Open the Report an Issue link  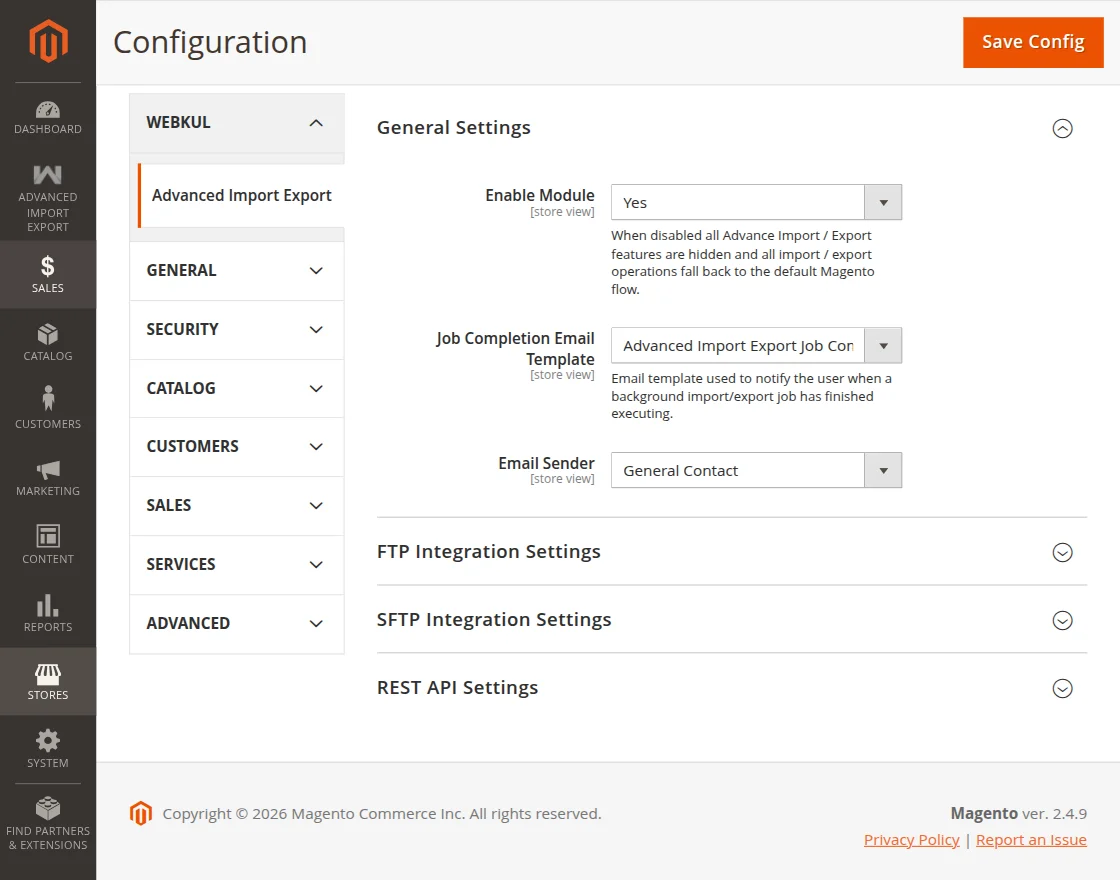[x=1031, y=840]
